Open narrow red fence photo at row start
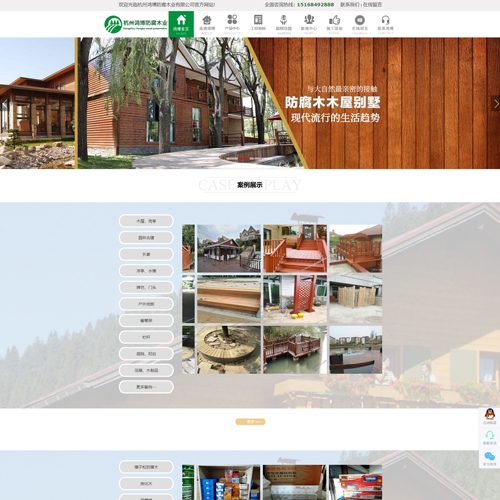 point(188,248)
